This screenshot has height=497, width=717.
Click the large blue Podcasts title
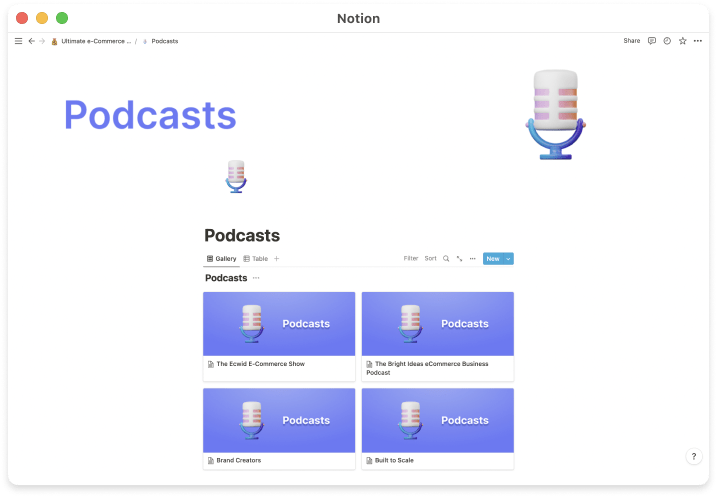coord(150,115)
